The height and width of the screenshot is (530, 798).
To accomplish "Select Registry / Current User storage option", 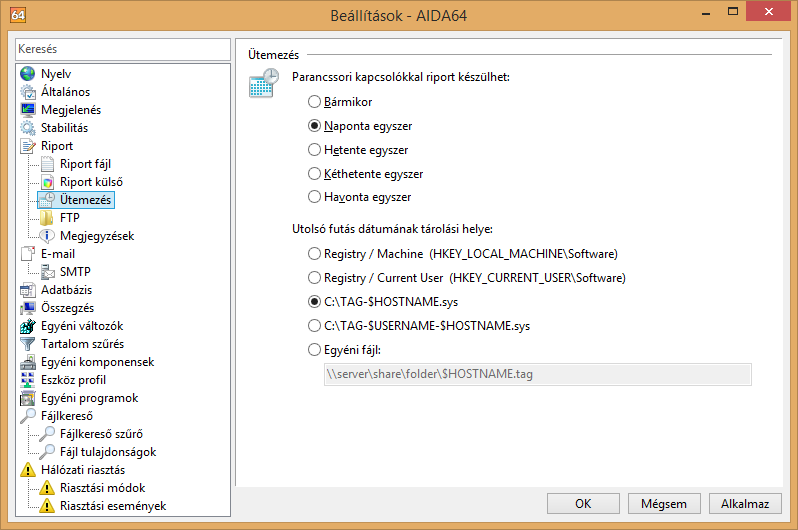I will [315, 277].
